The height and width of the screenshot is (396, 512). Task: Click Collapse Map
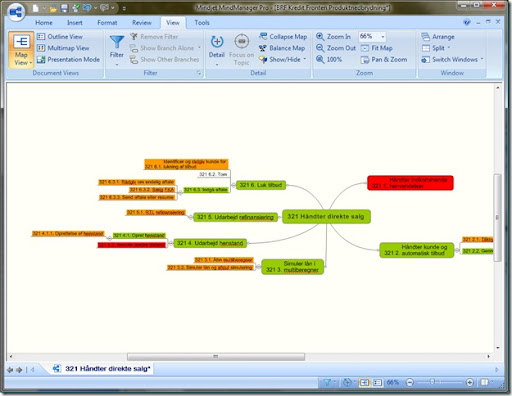[283, 37]
